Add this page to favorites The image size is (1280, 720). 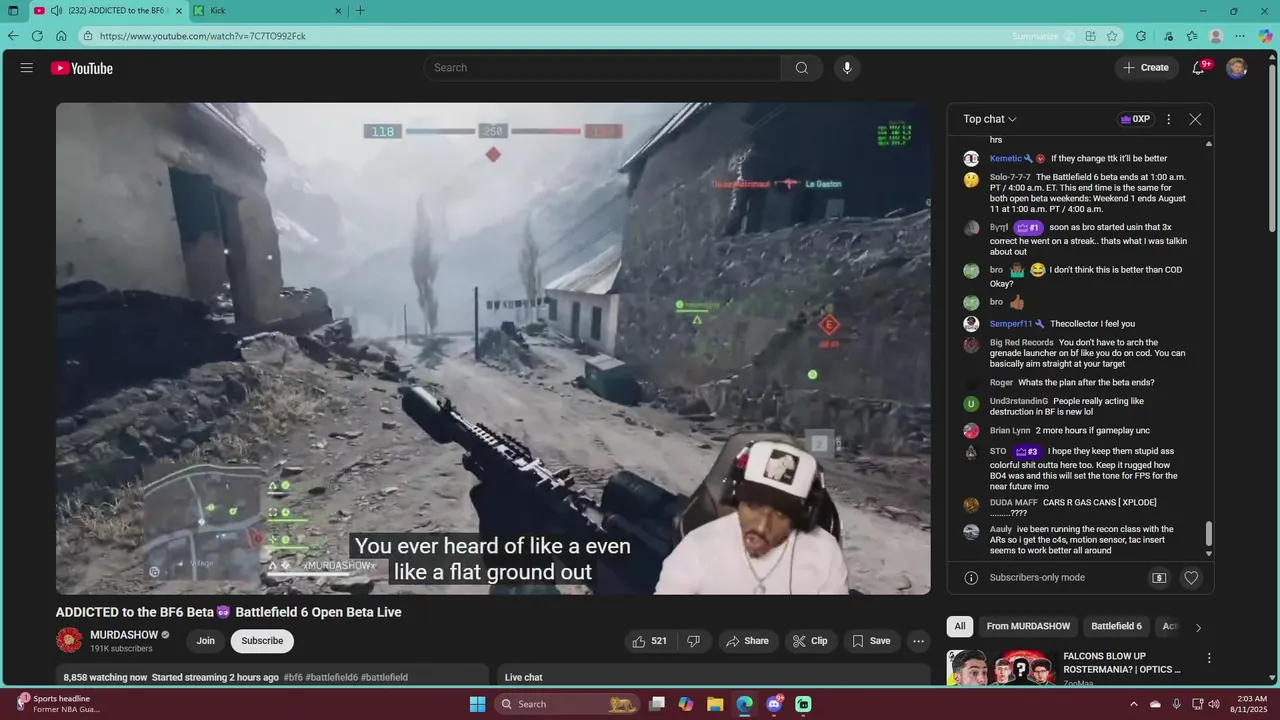pos(1112,36)
